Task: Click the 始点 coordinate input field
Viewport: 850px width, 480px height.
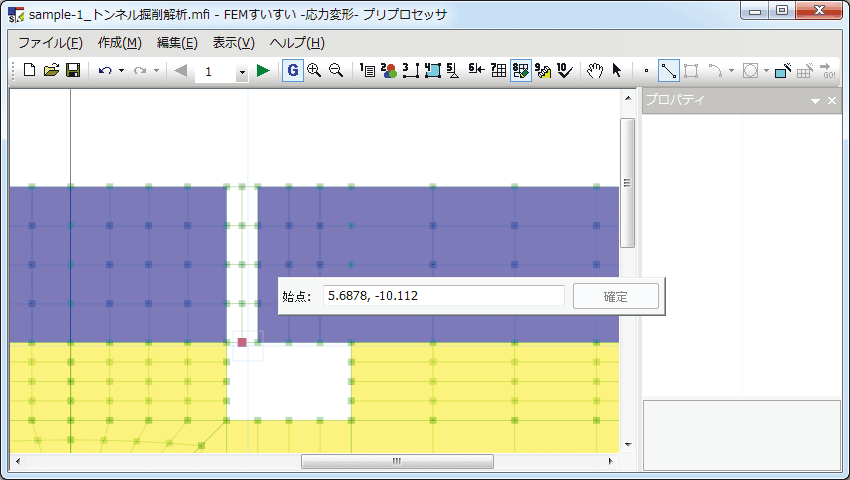Action: click(x=443, y=296)
